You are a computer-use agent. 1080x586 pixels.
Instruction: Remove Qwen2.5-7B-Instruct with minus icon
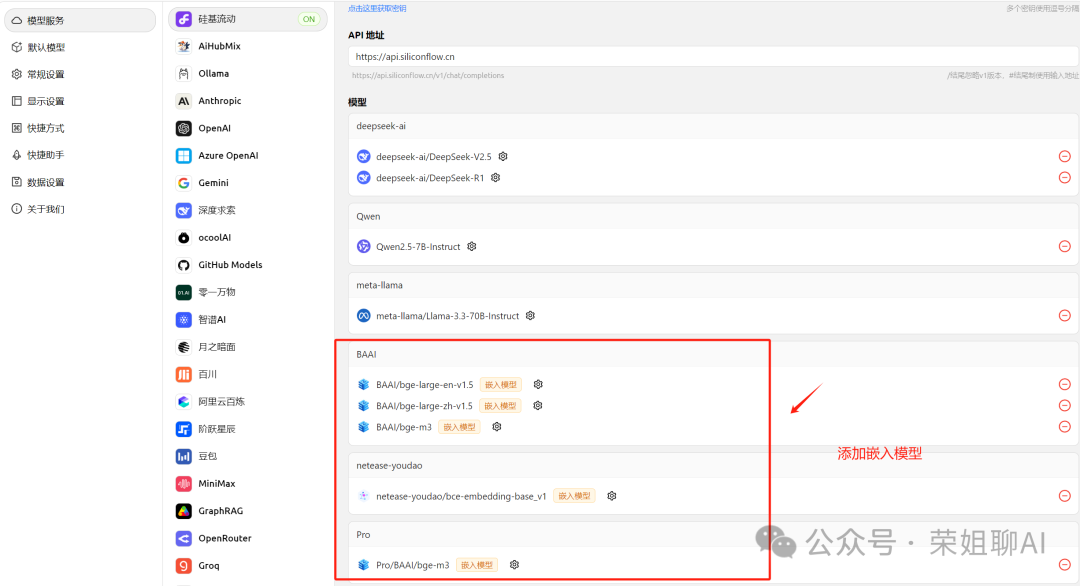1064,247
